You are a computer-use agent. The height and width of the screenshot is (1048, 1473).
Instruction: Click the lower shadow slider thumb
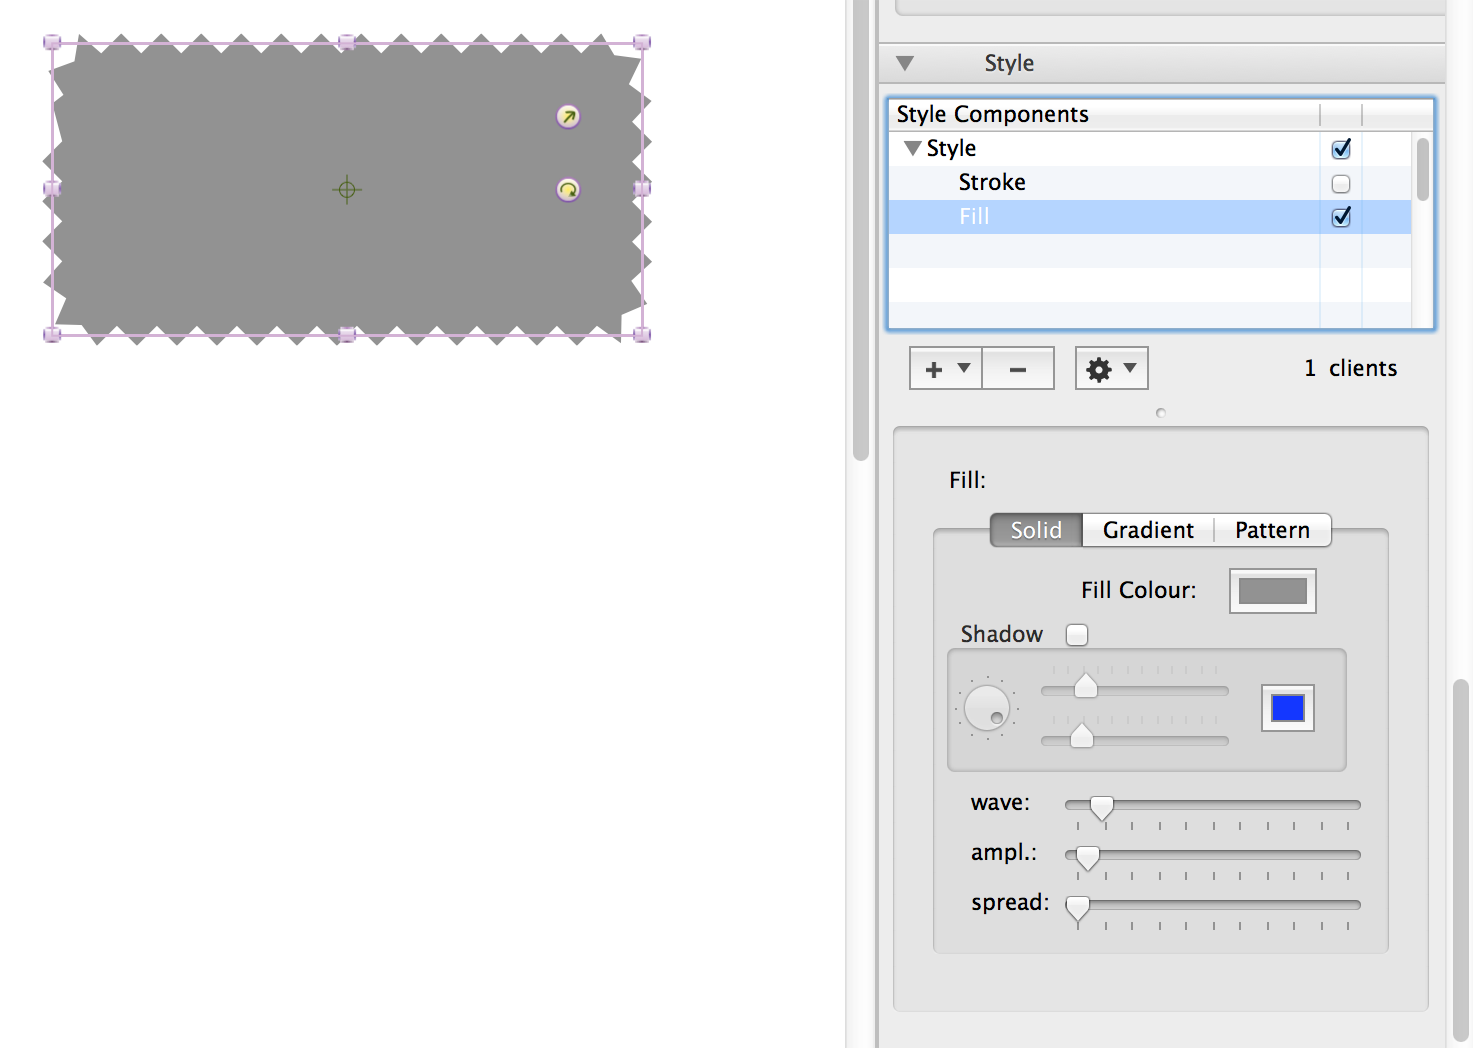pyautogui.click(x=1081, y=736)
